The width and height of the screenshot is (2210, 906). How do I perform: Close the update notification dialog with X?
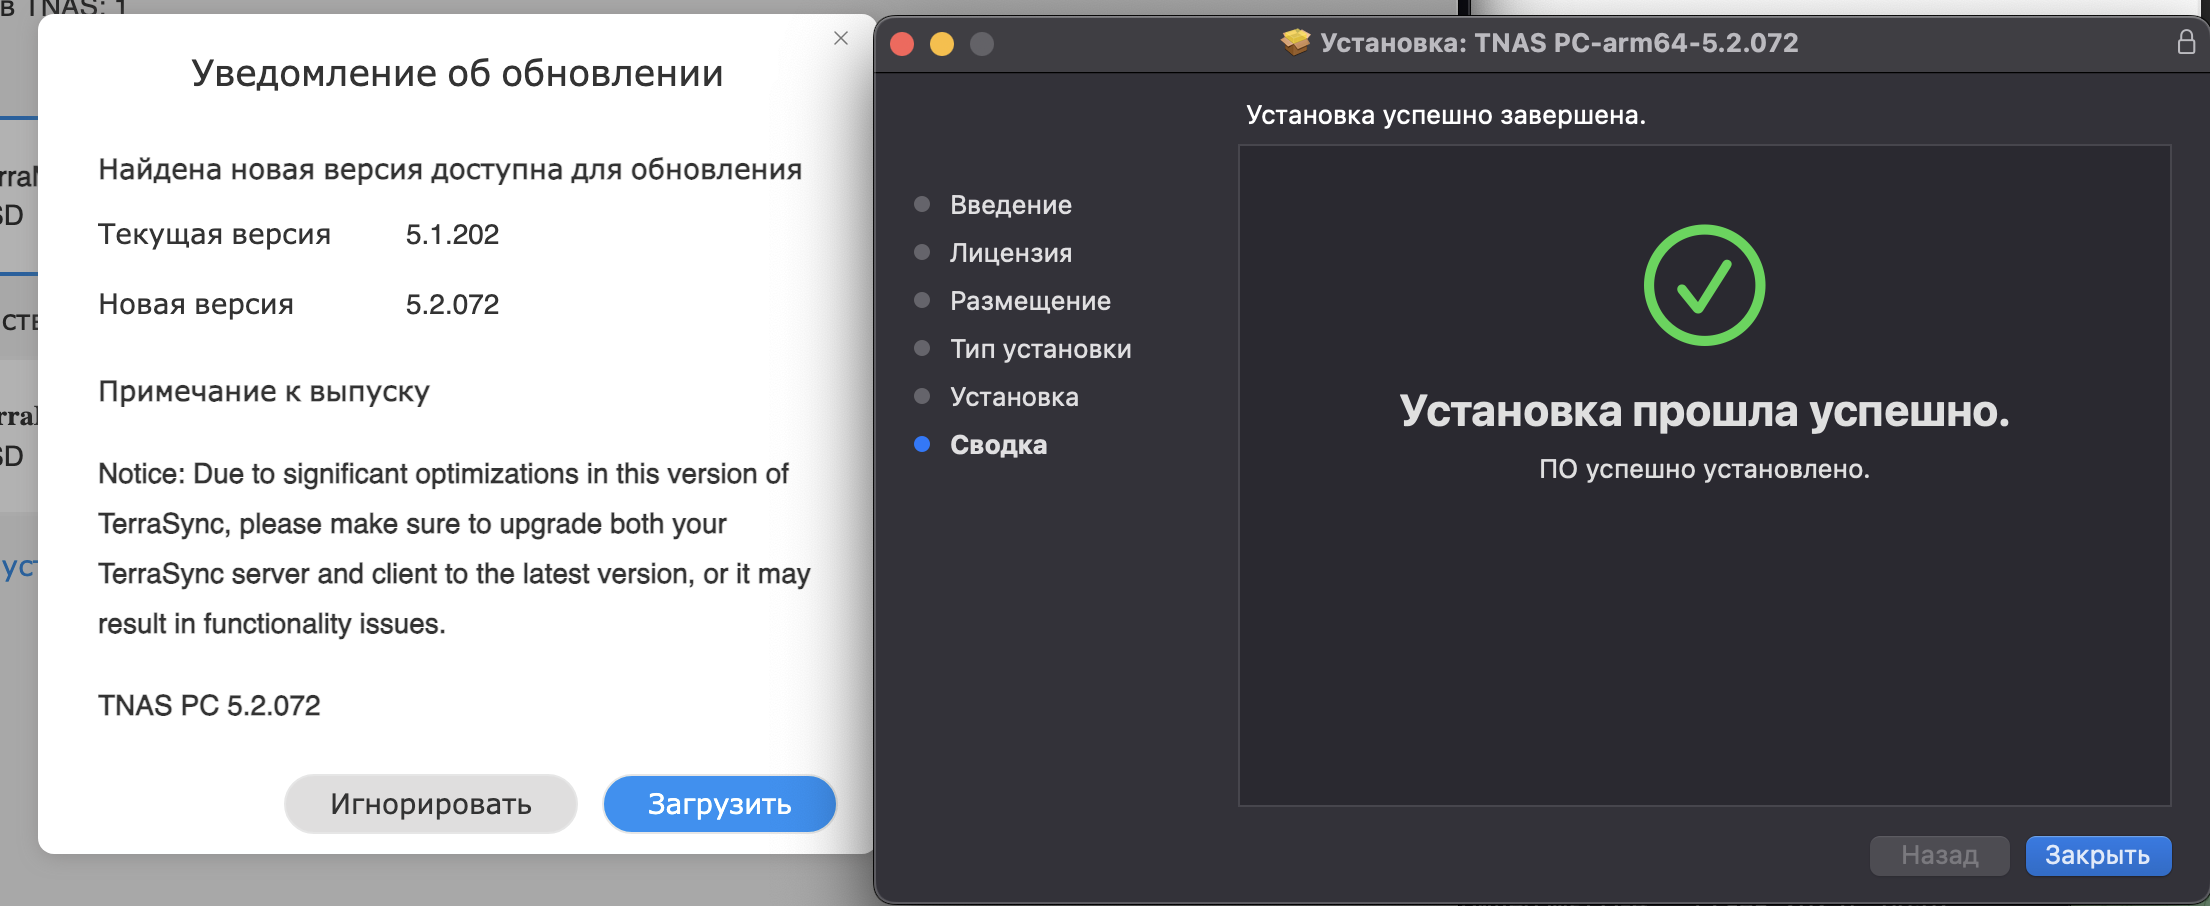[x=841, y=38]
